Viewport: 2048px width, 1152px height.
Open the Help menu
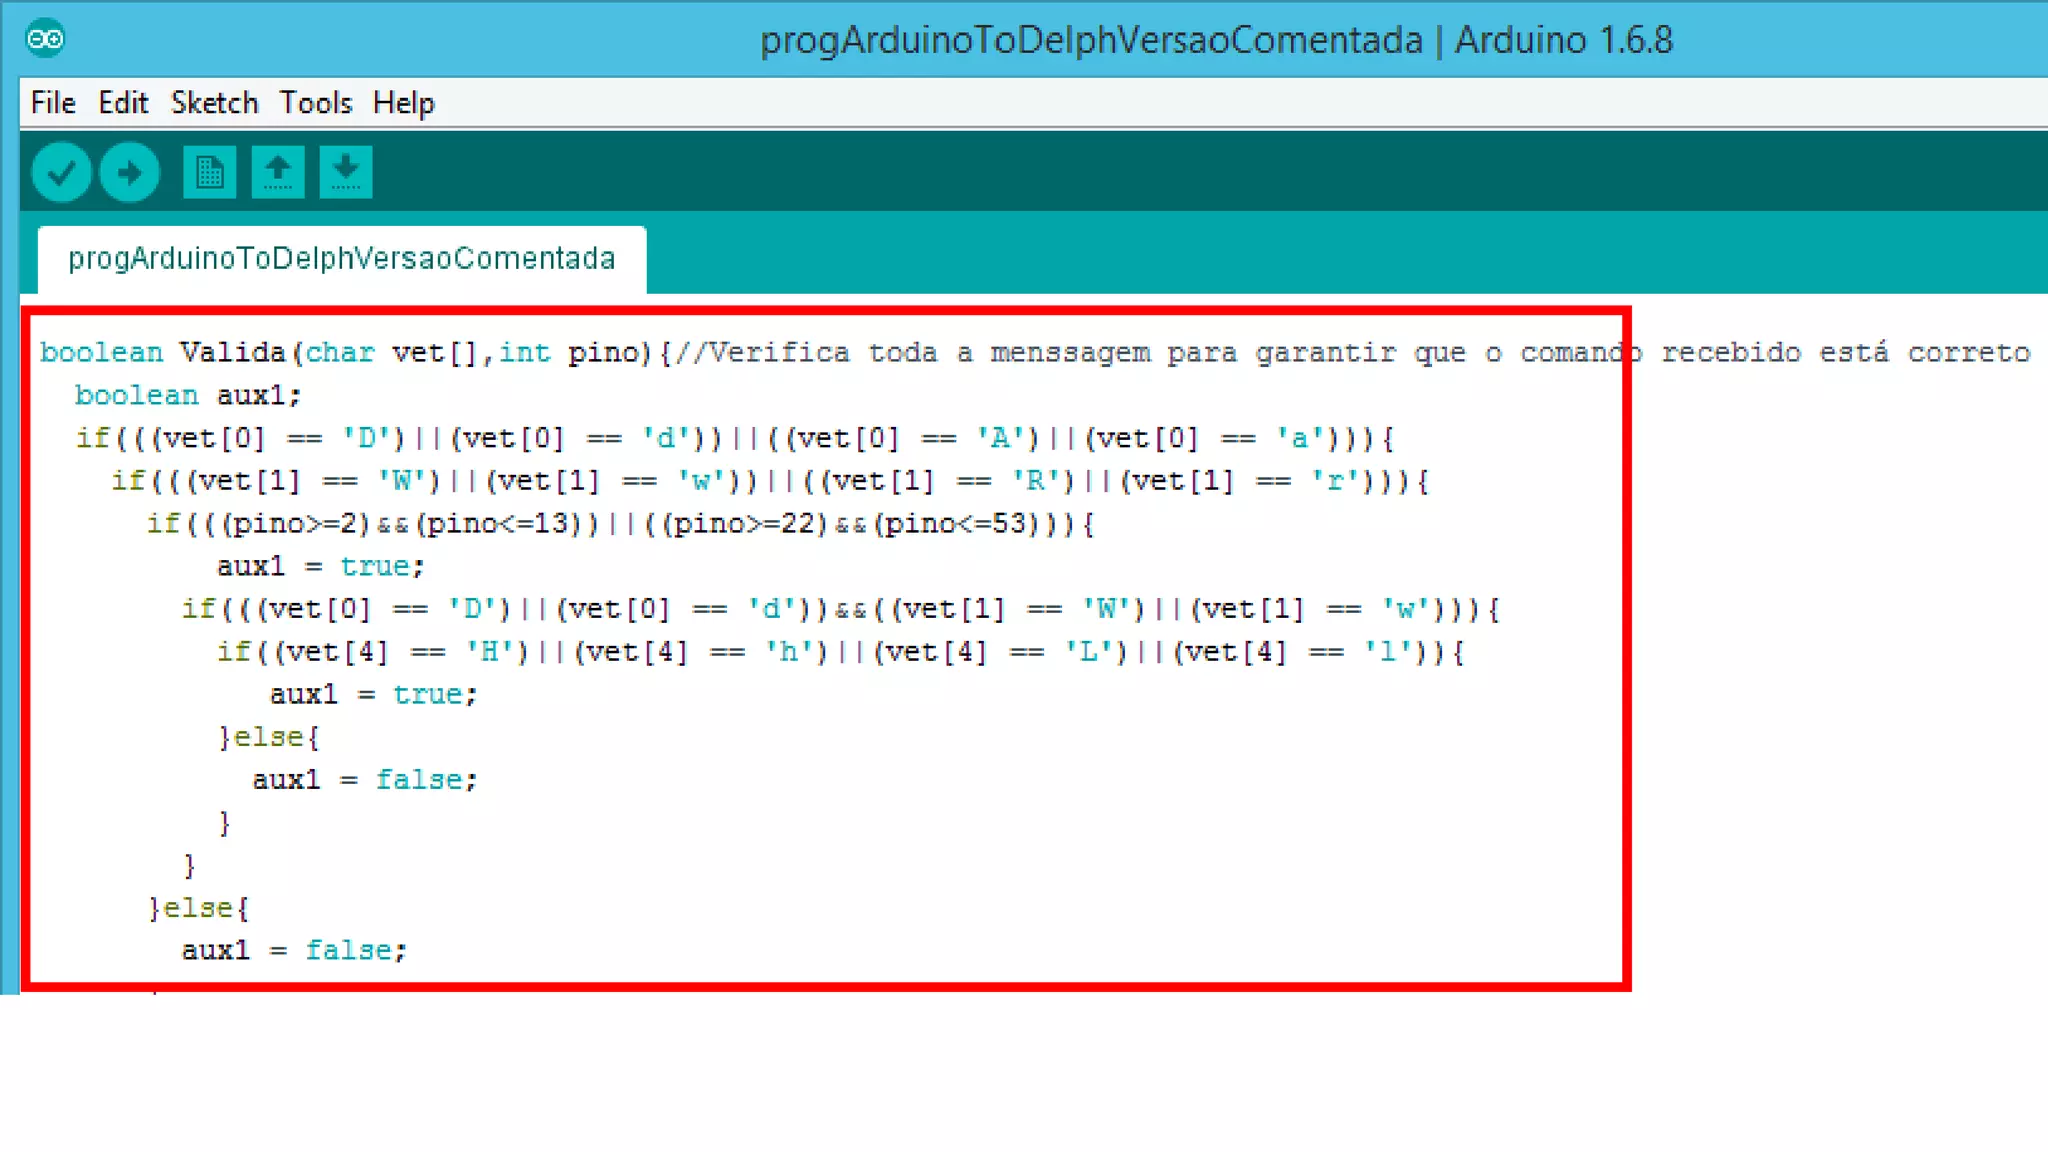(403, 103)
